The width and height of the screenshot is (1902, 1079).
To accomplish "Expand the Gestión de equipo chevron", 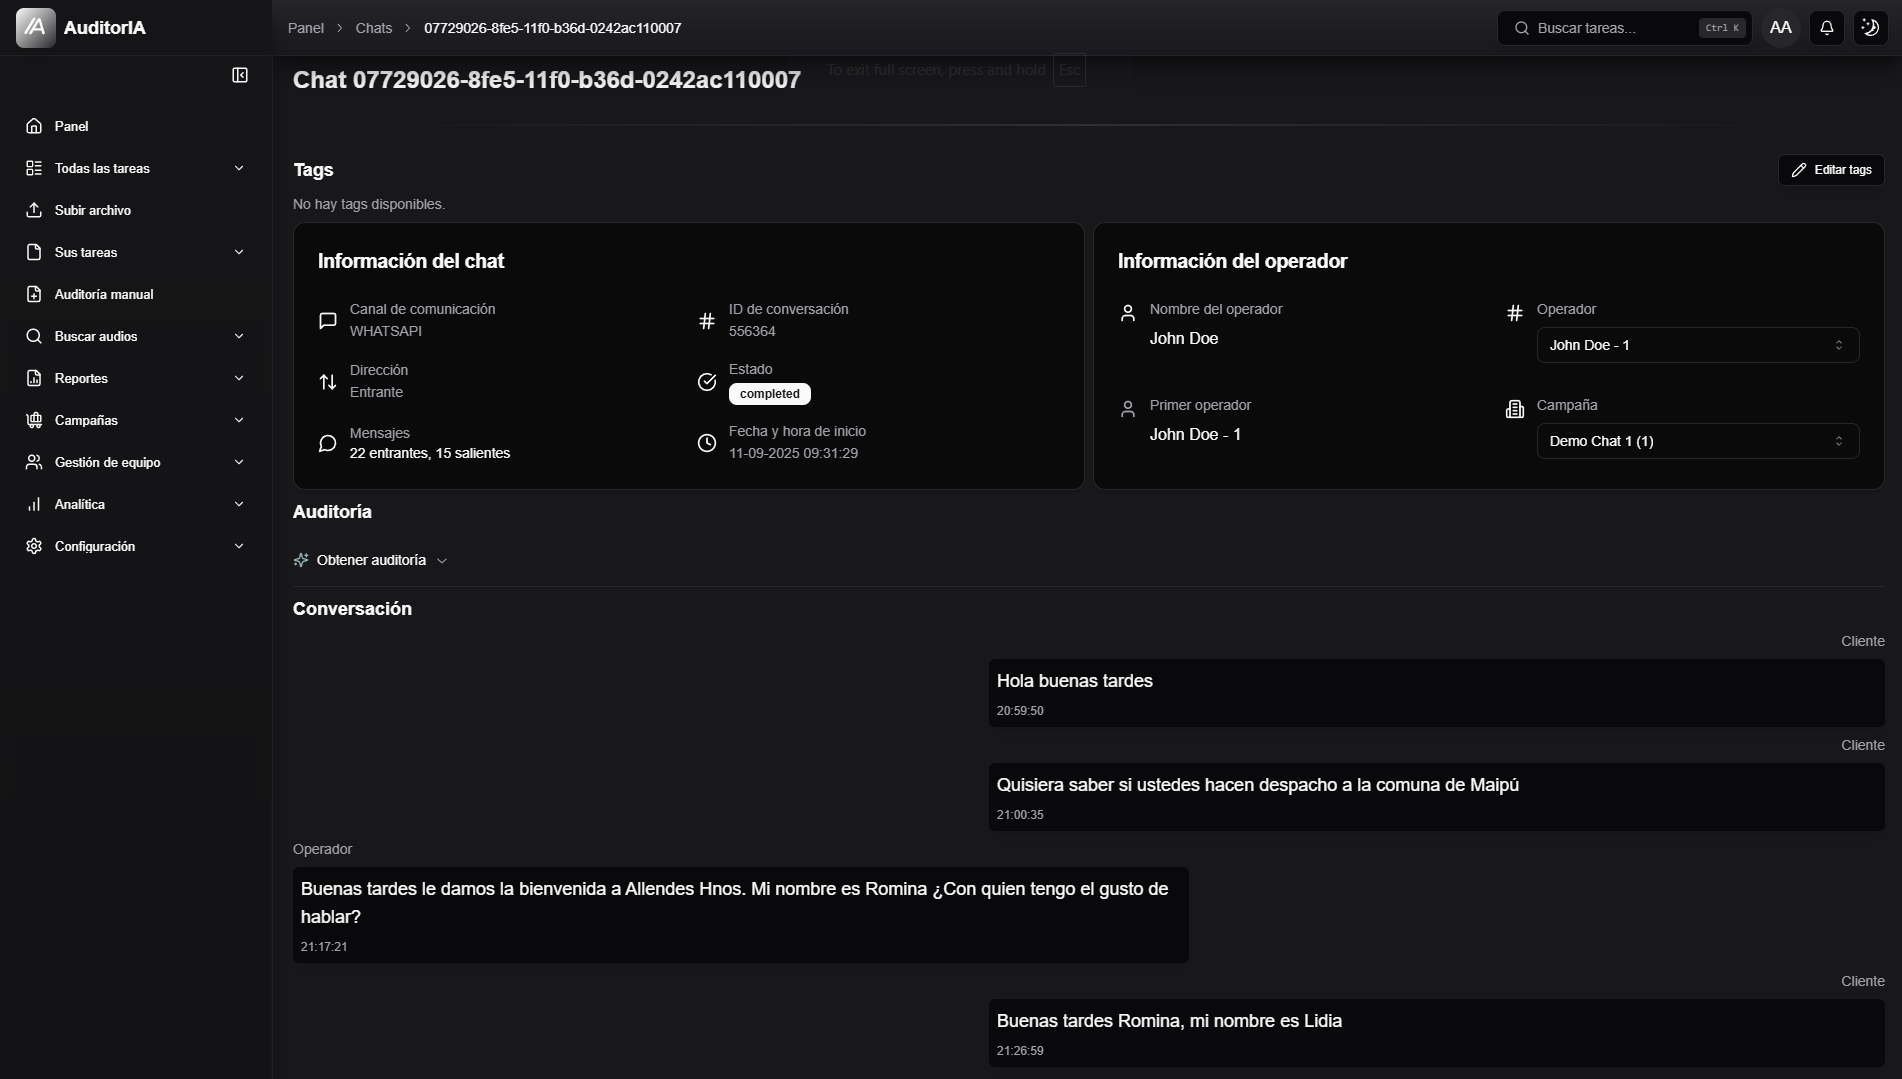I will tap(239, 462).
